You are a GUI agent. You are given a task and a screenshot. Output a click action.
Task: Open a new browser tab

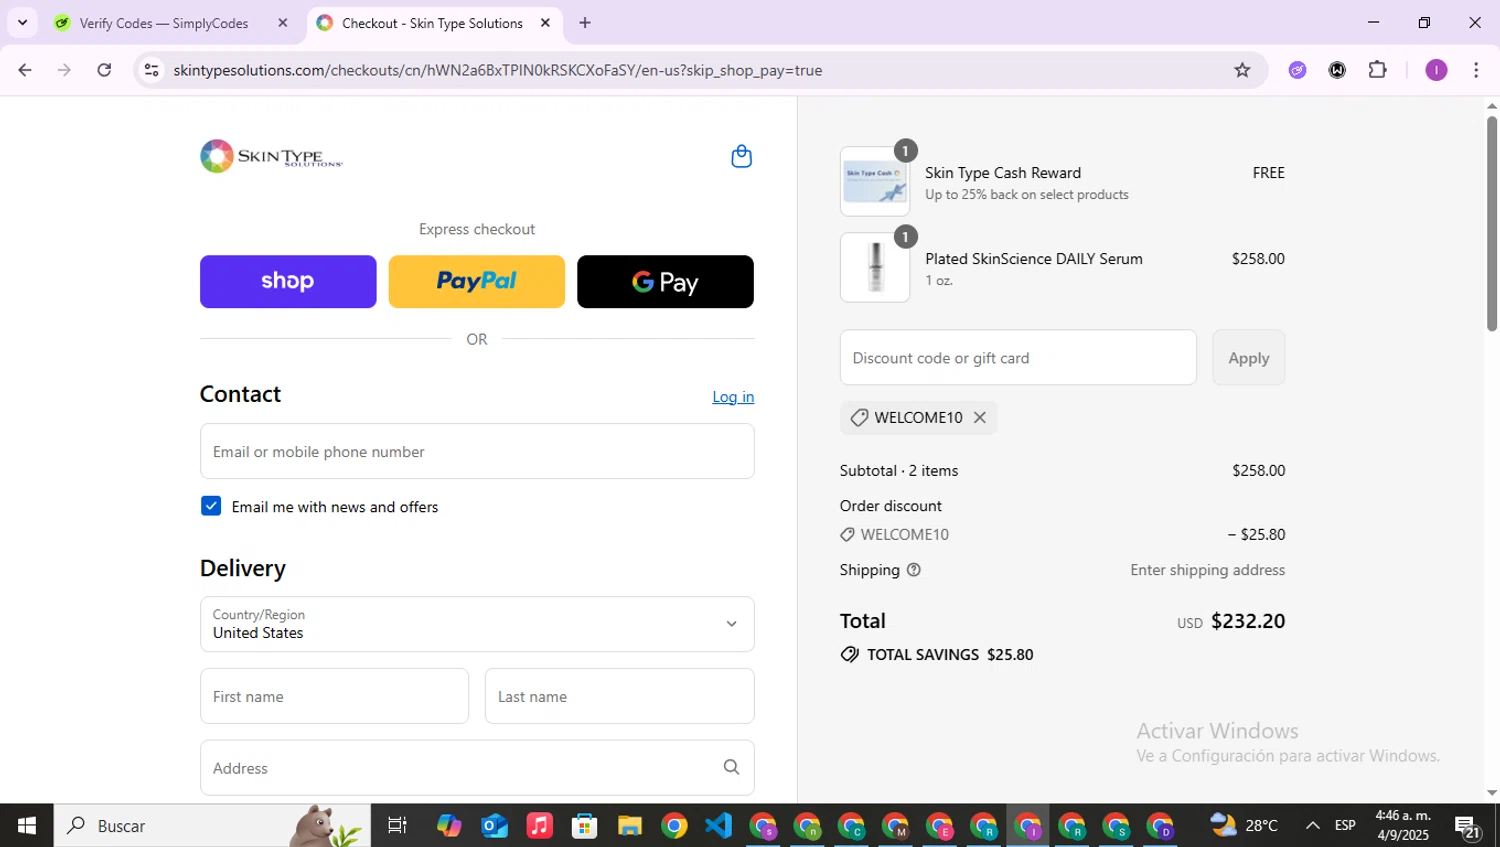[585, 23]
